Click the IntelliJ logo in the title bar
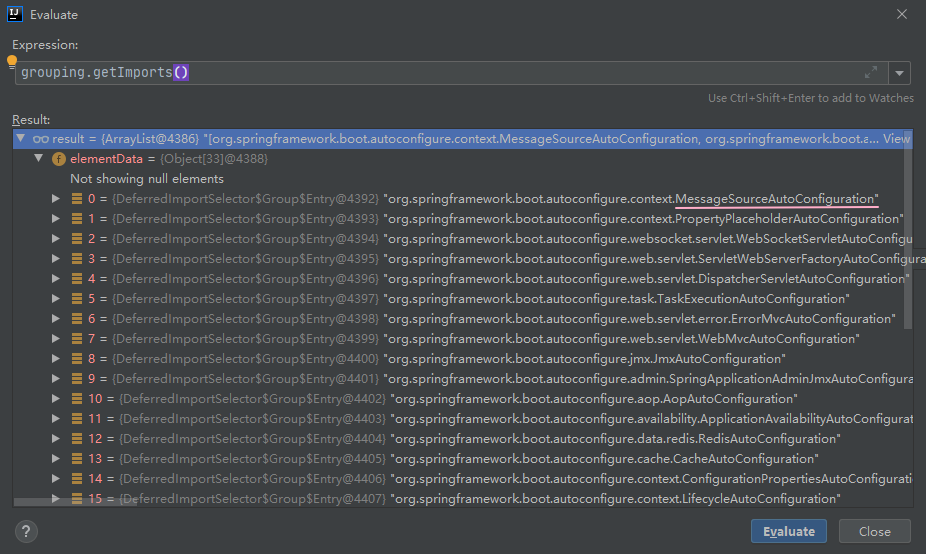926x554 pixels. point(15,14)
